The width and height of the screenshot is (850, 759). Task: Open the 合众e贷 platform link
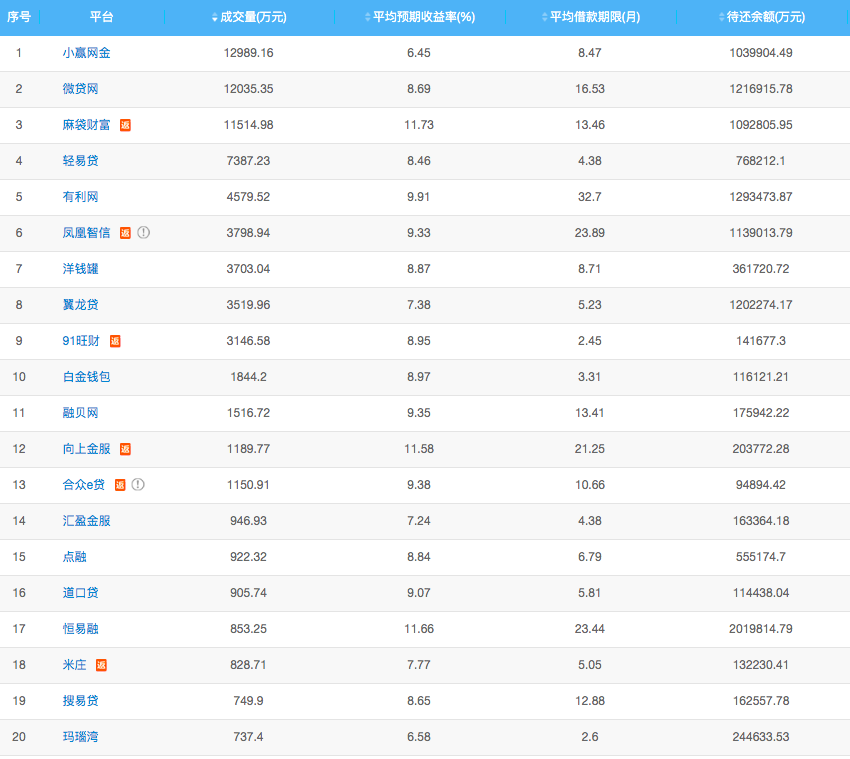[x=84, y=485]
